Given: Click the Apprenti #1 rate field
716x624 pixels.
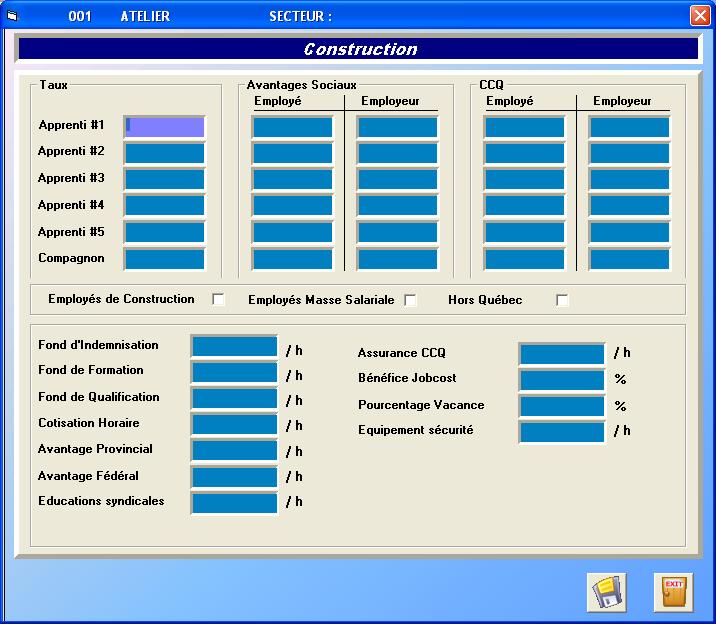Looking at the screenshot, I should pyautogui.click(x=164, y=127).
